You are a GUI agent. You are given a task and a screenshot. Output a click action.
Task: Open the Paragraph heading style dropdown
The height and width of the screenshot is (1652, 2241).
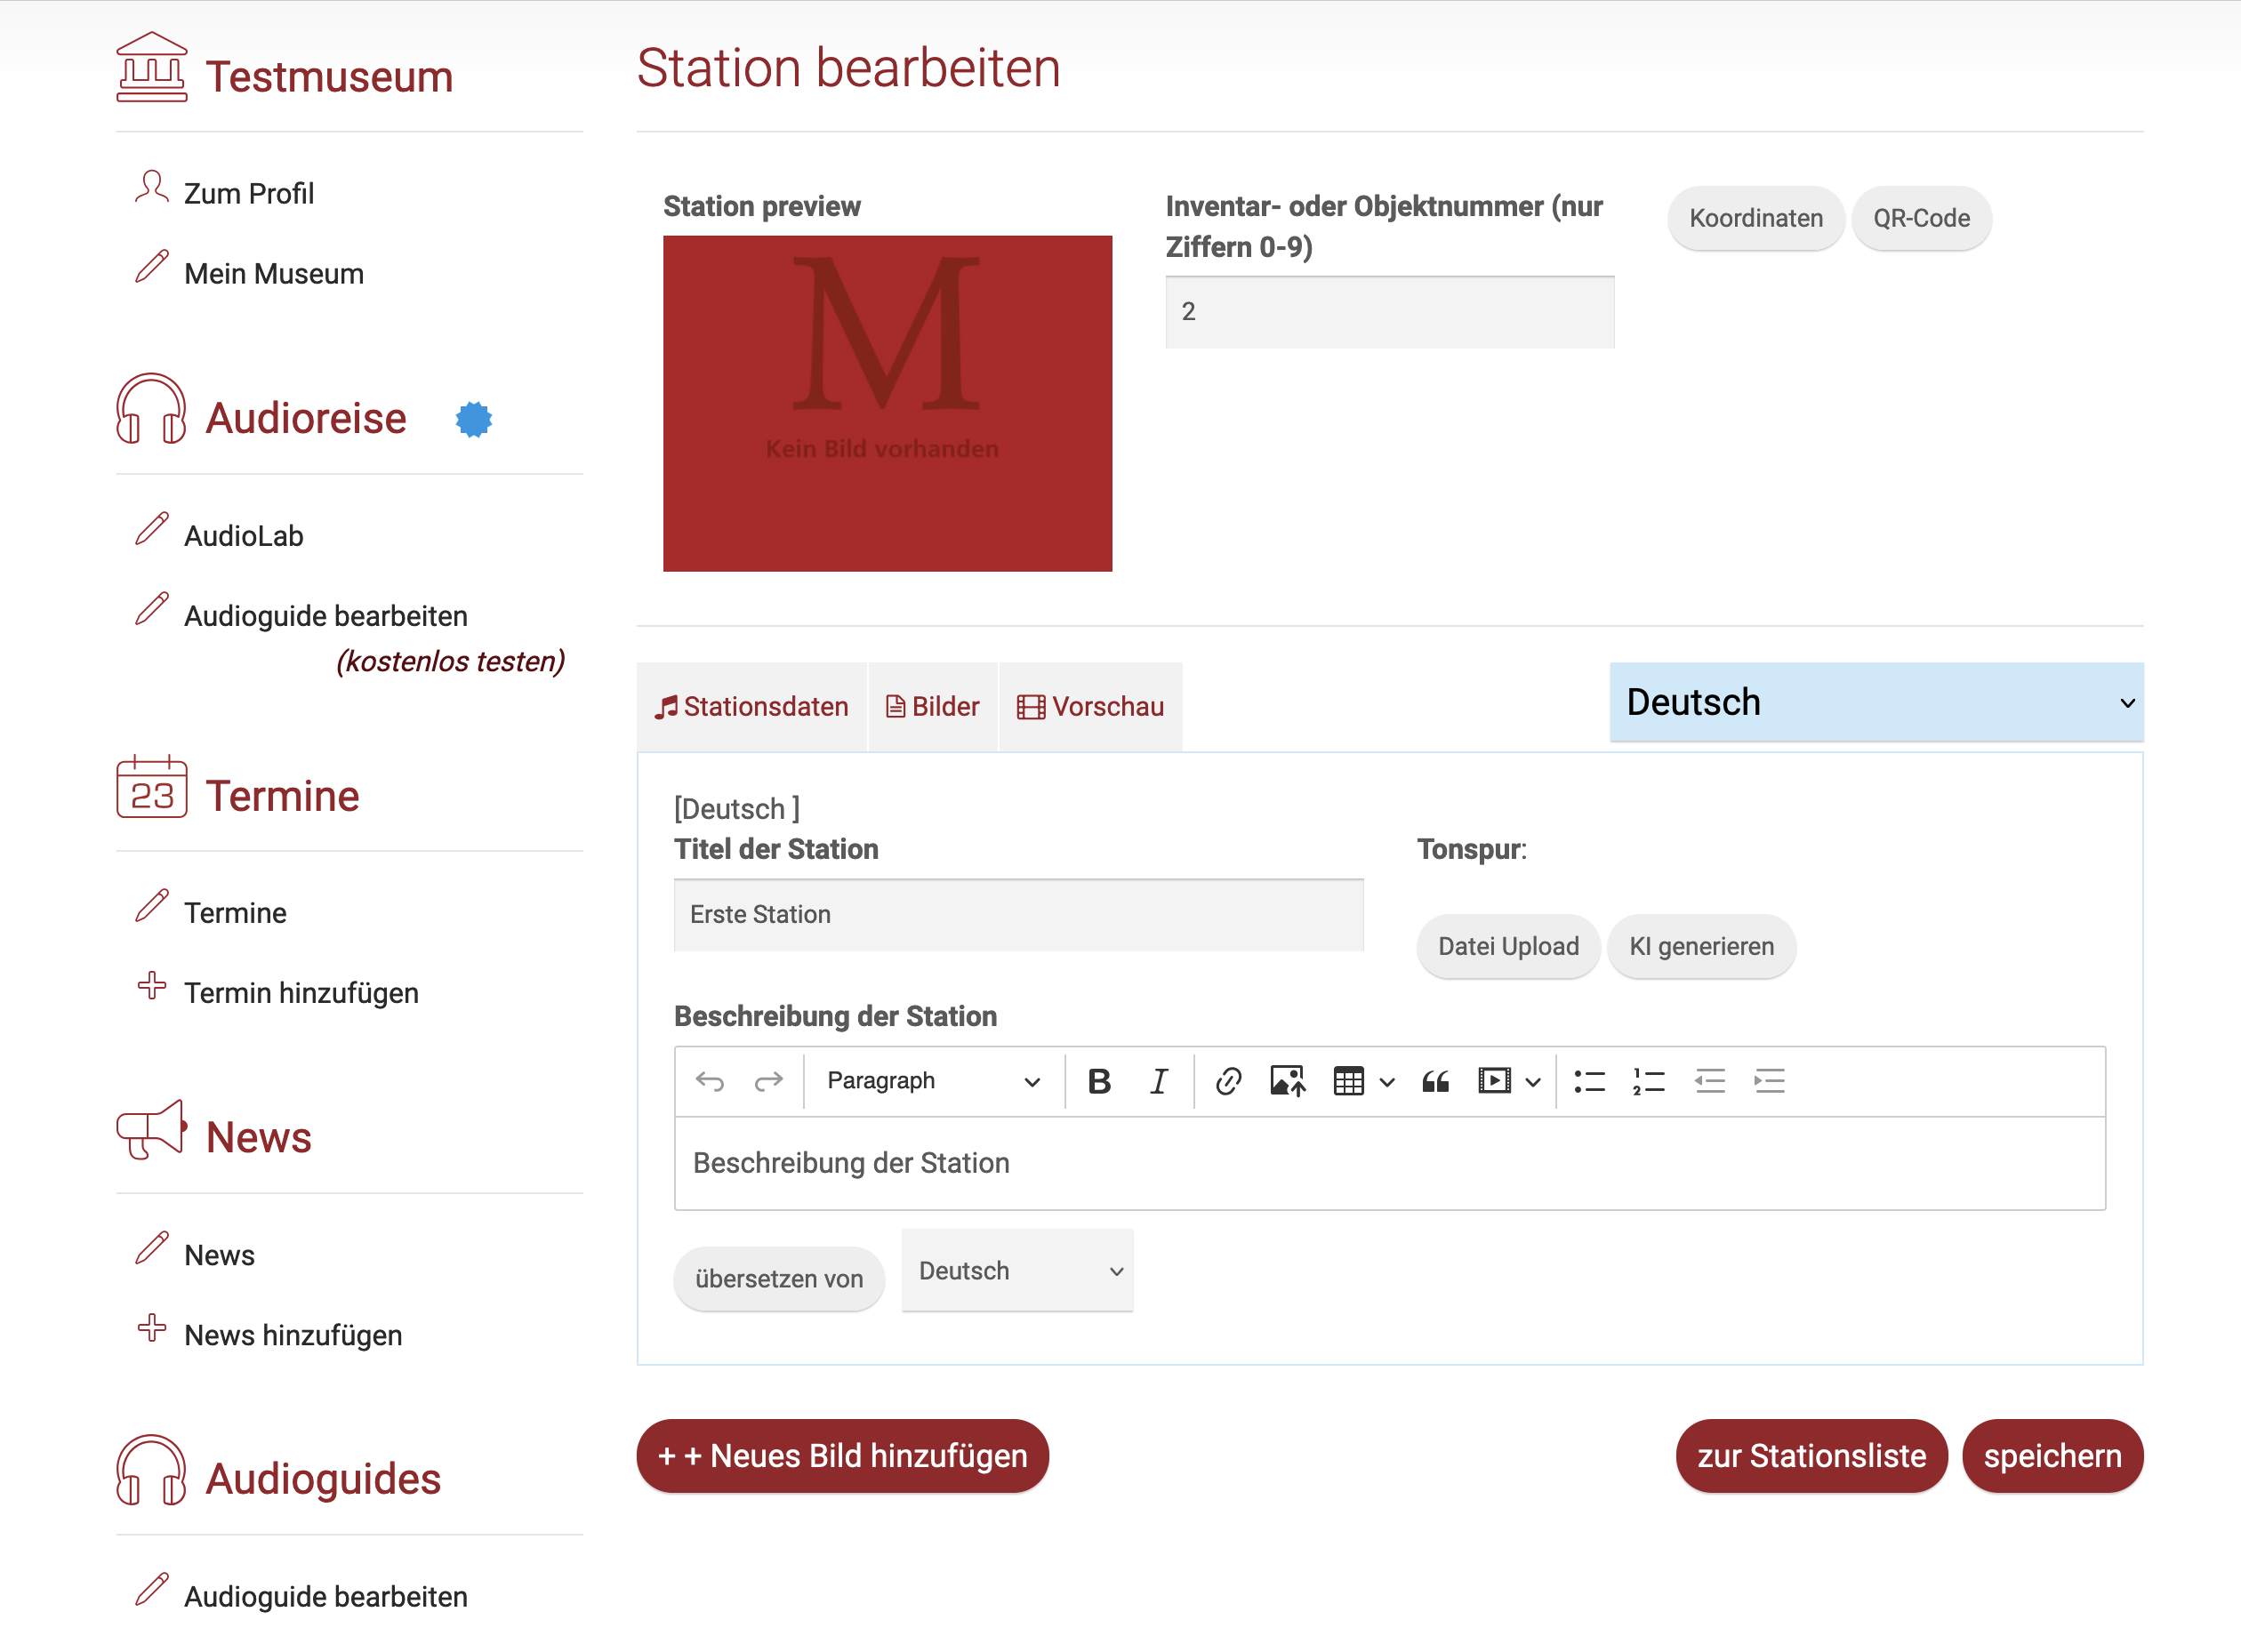[933, 1081]
